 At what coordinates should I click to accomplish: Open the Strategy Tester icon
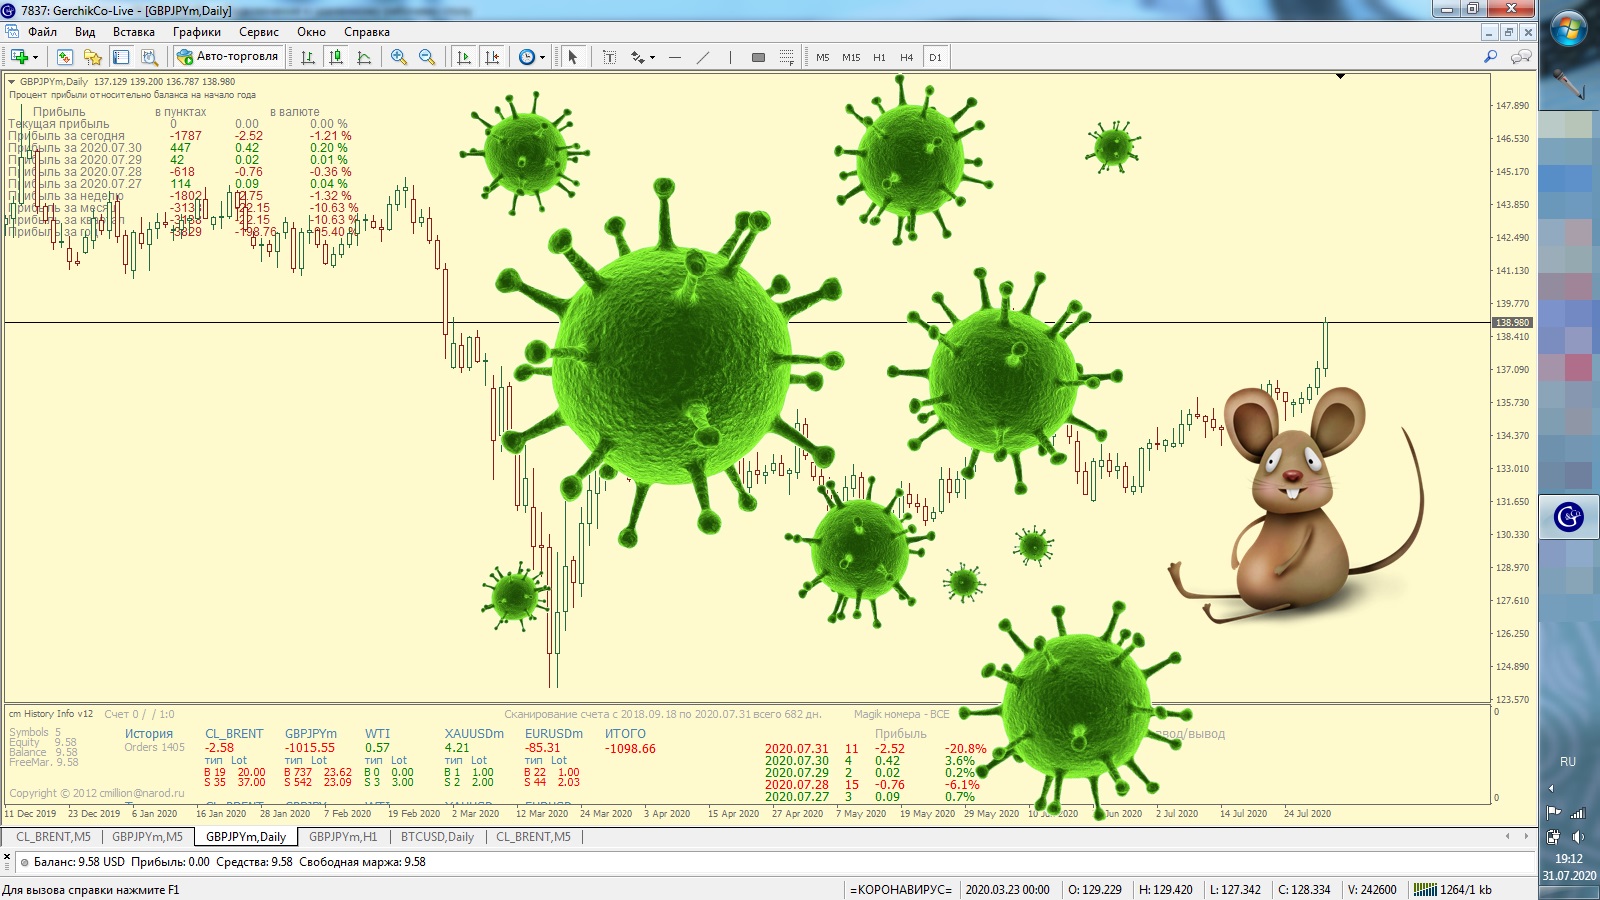(x=149, y=57)
